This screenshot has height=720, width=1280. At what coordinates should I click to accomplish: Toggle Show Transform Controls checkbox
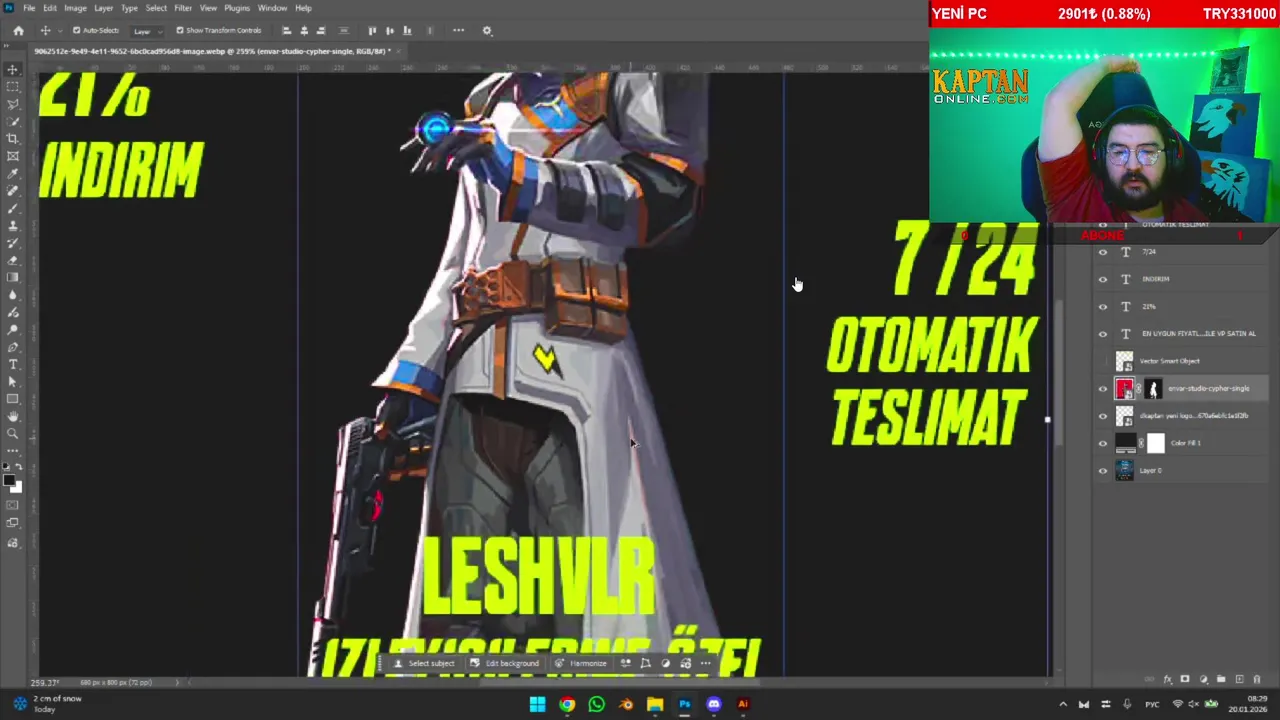point(180,30)
